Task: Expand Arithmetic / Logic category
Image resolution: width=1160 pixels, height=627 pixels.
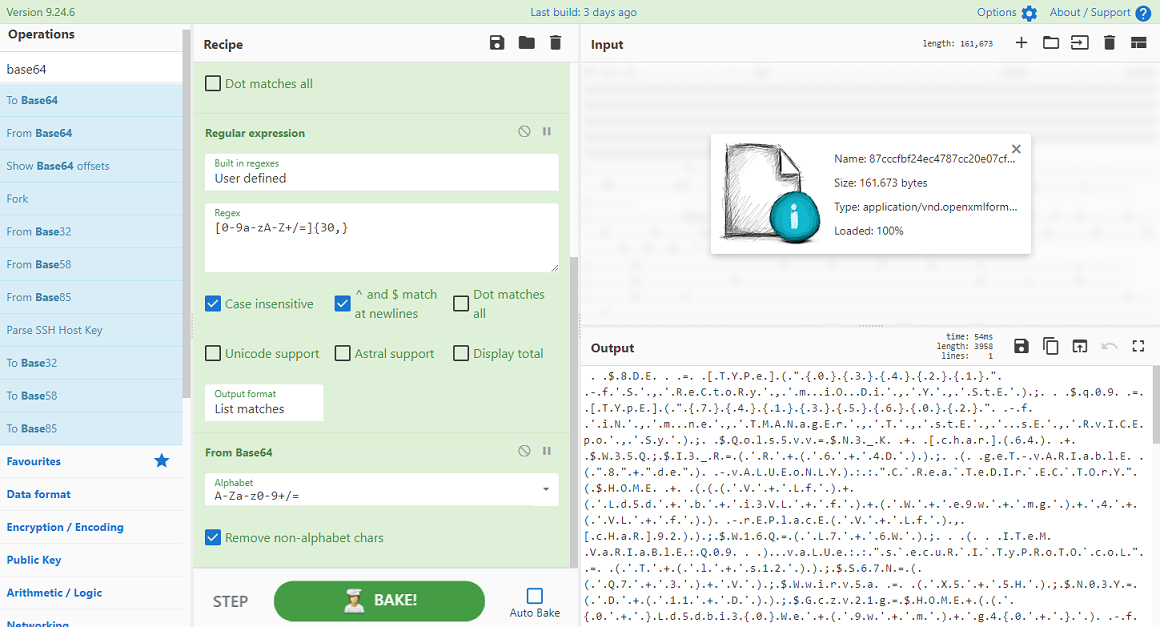Action: click(x=91, y=593)
